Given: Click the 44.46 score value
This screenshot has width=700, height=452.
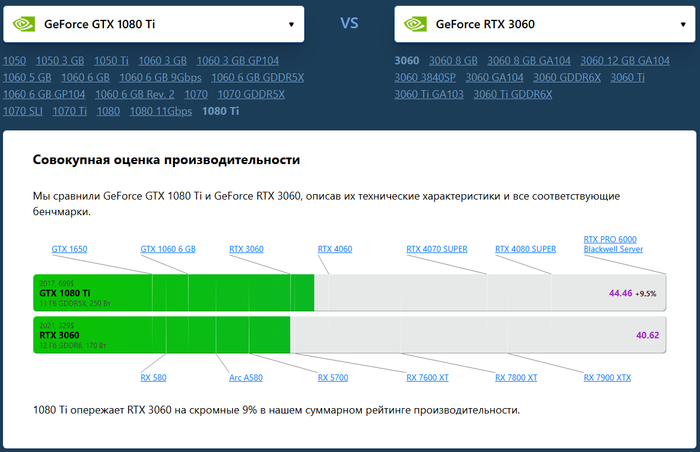Looking at the screenshot, I should coord(621,293).
